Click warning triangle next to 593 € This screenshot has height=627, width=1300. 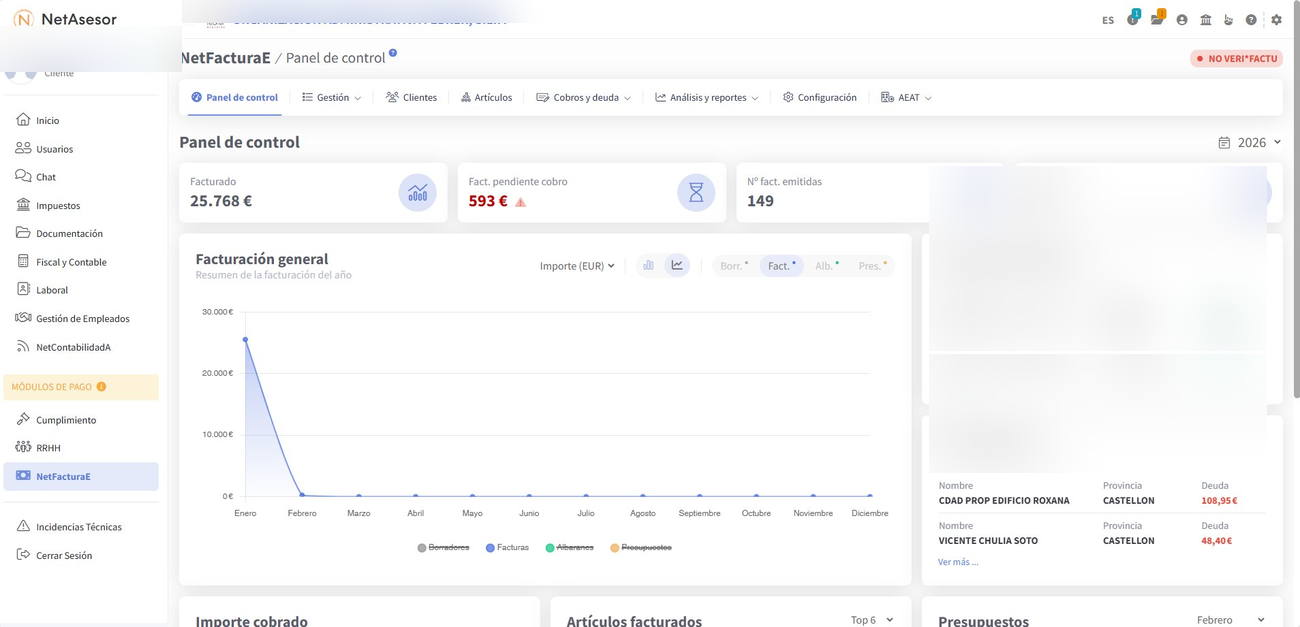(x=520, y=202)
